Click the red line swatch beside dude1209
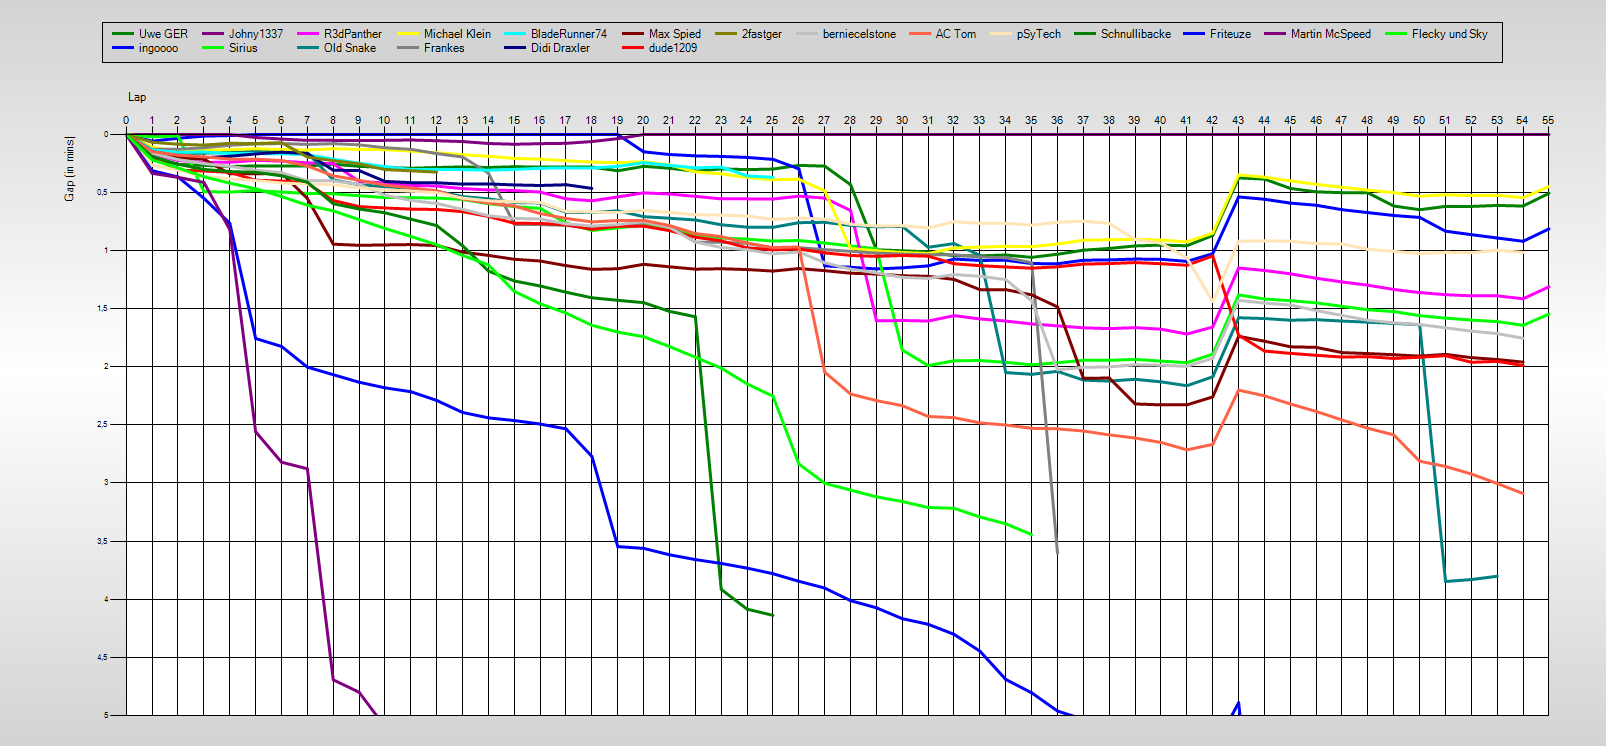Viewport: 1606px width, 746px height. click(633, 48)
